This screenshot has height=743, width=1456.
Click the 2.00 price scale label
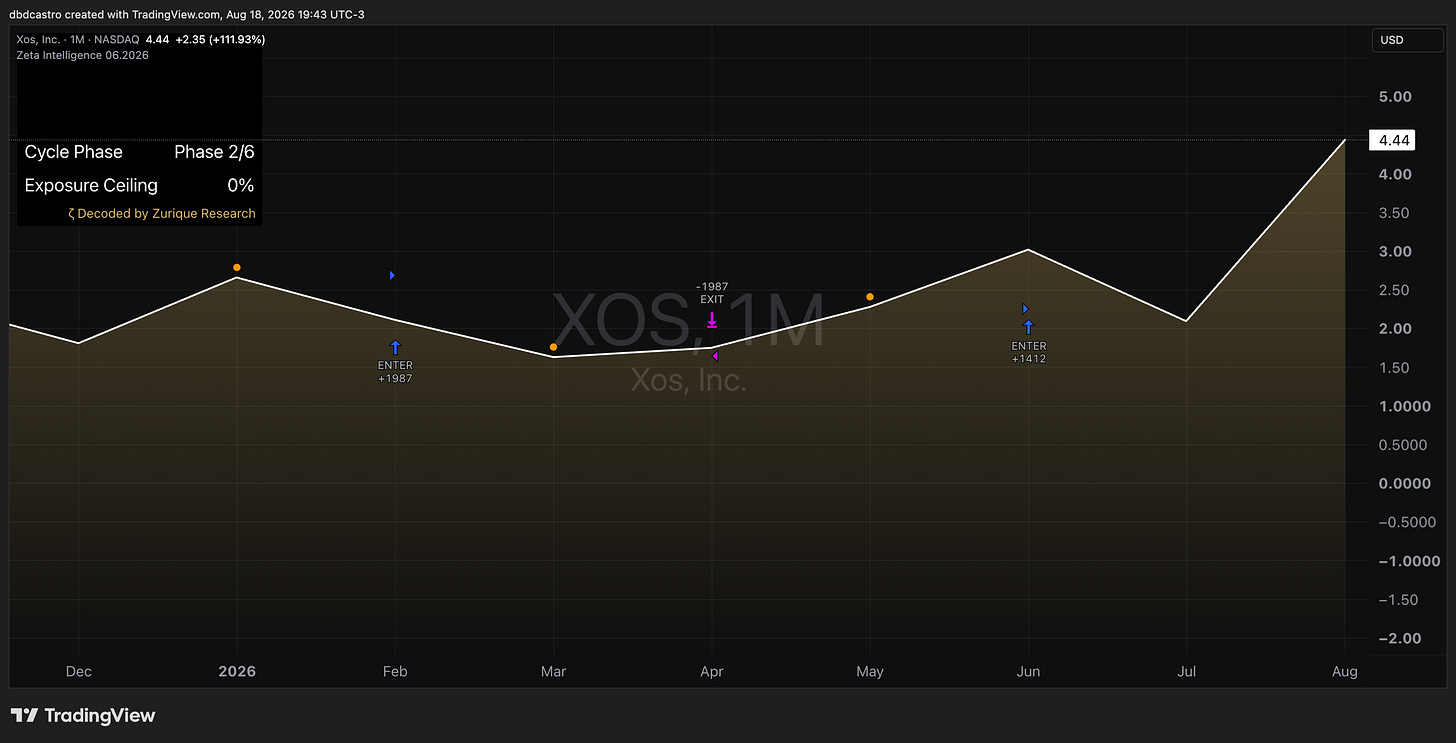click(1395, 329)
